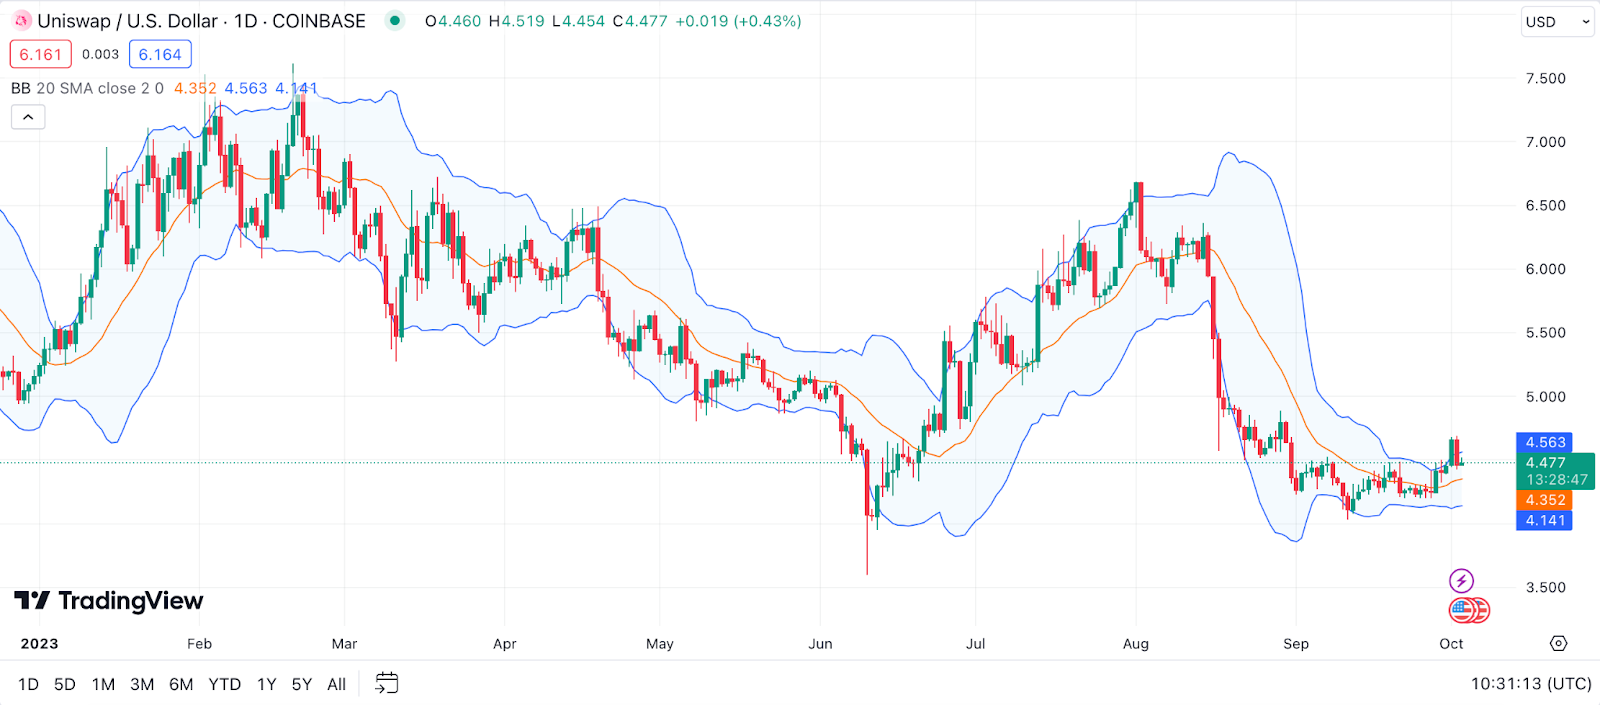Image resolution: width=1600 pixels, height=705 pixels.
Task: Open the USD currency dropdown
Action: (1557, 22)
